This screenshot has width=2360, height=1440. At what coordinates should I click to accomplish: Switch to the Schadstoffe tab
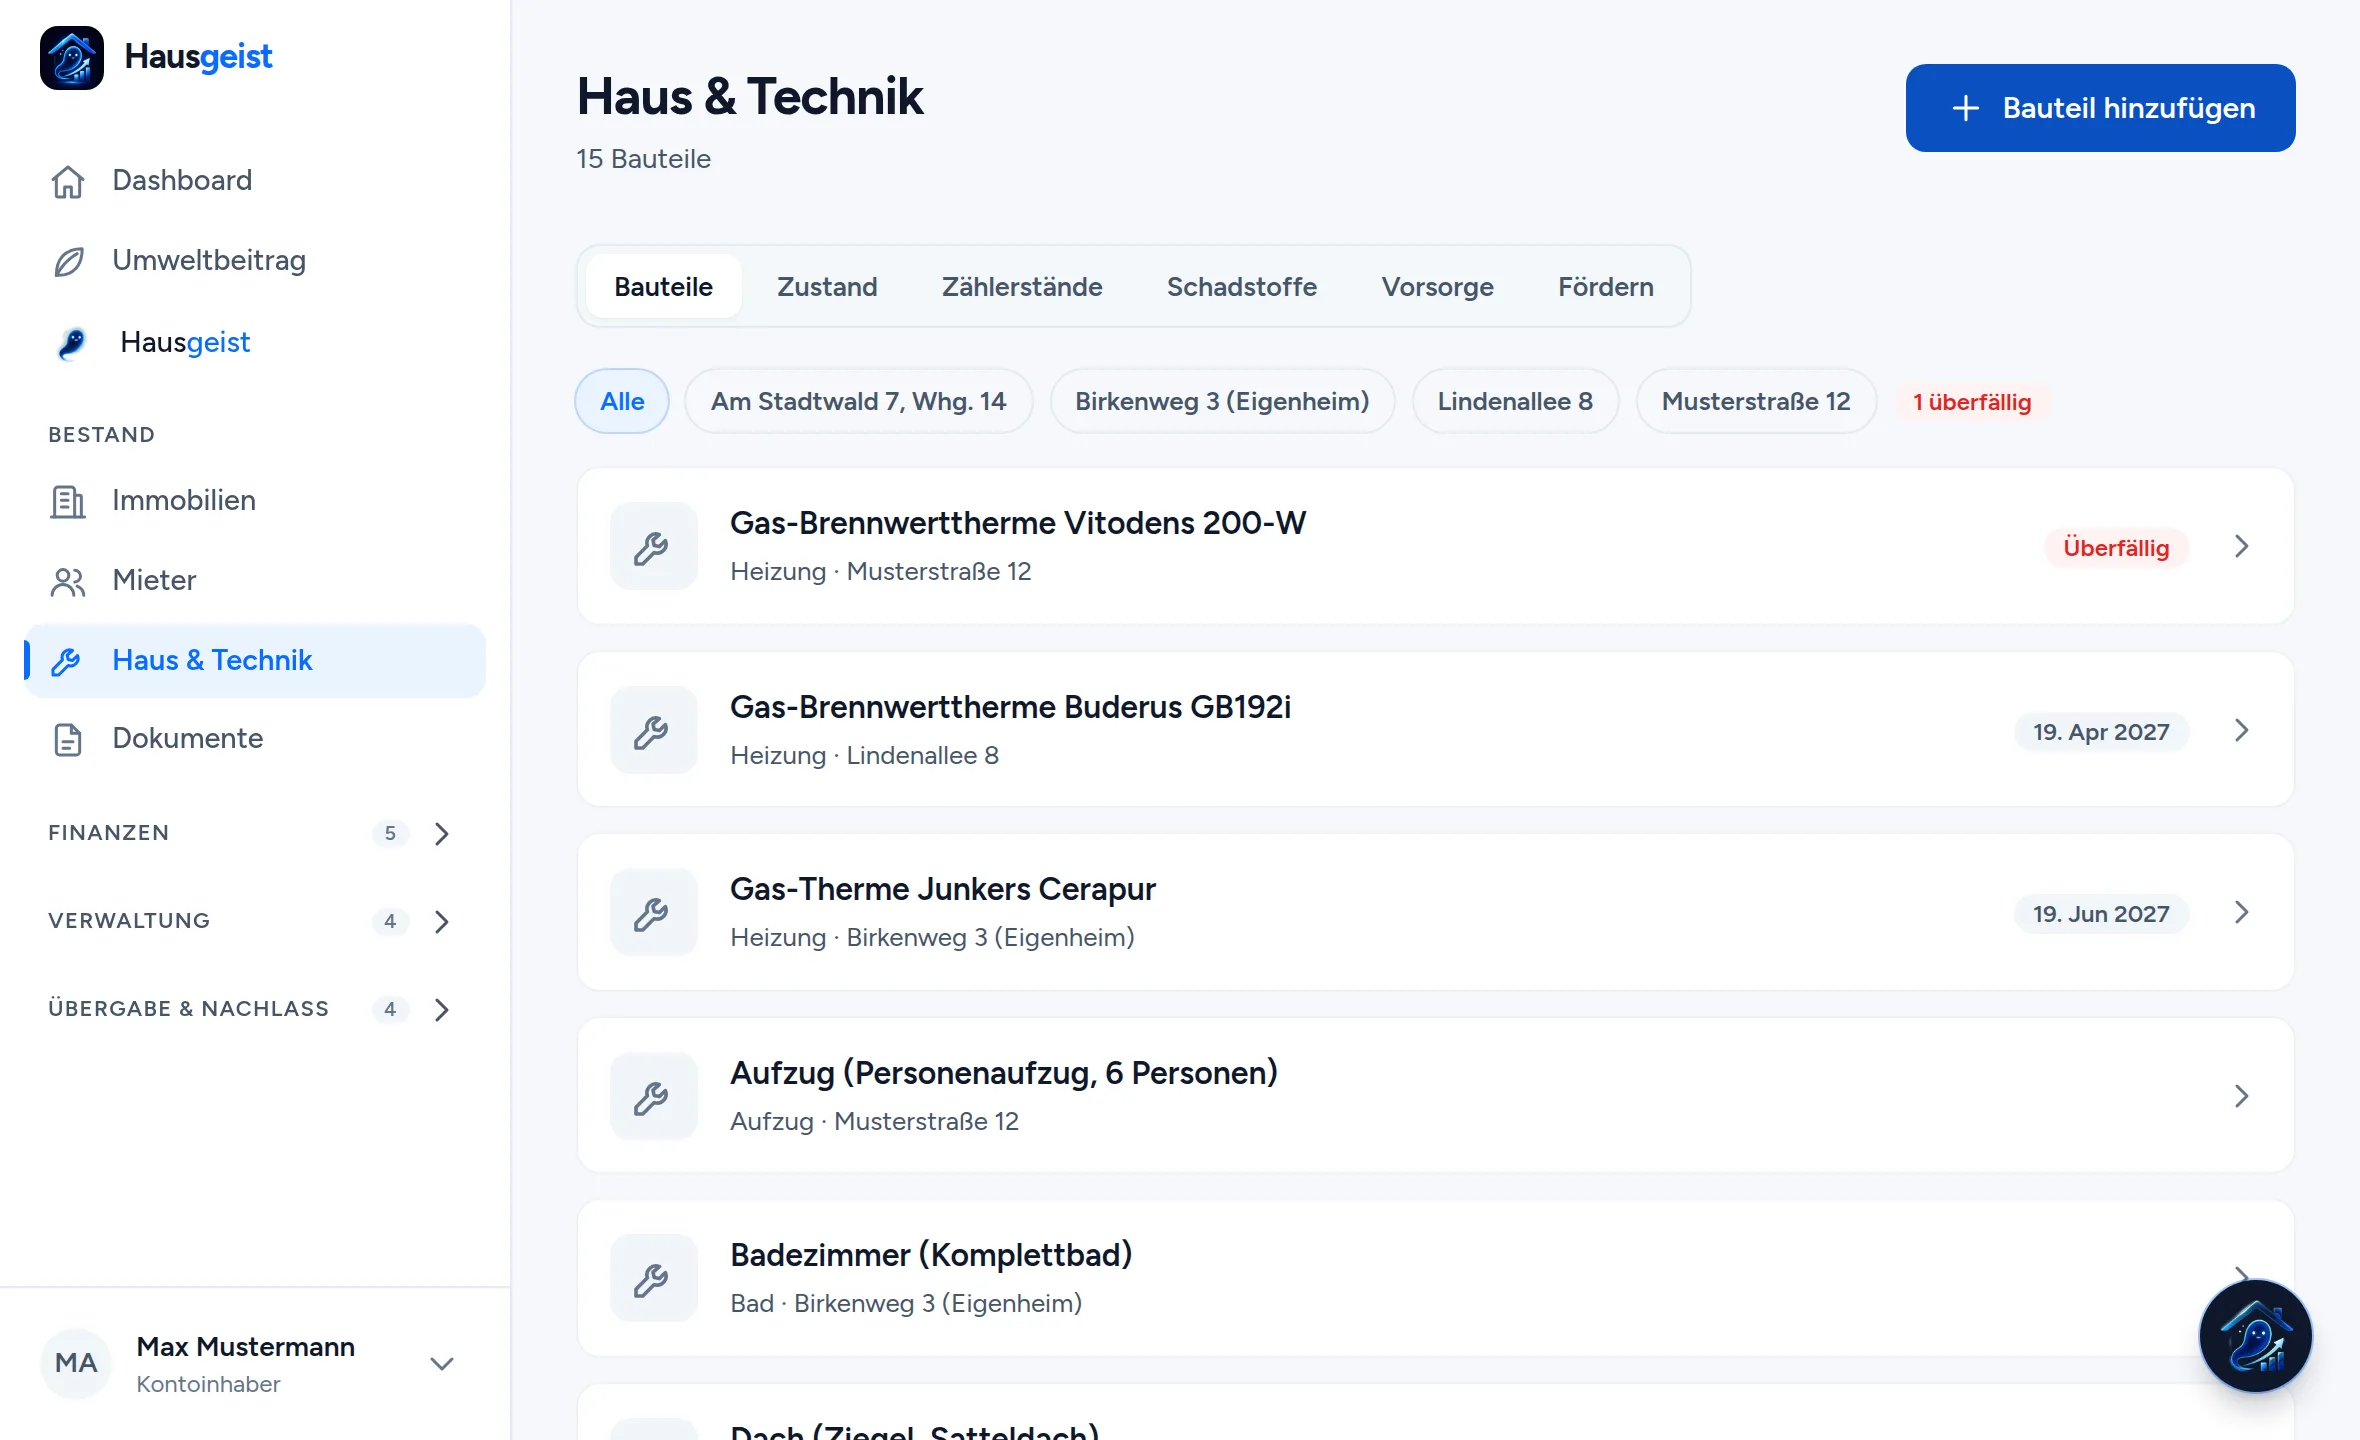[1241, 287]
